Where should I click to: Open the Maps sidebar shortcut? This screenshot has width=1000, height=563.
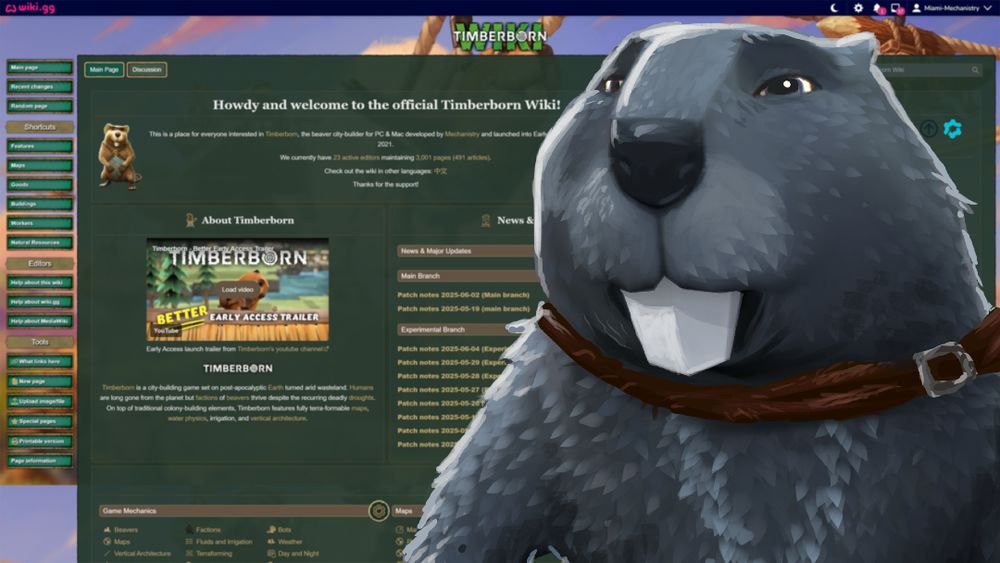coord(40,165)
